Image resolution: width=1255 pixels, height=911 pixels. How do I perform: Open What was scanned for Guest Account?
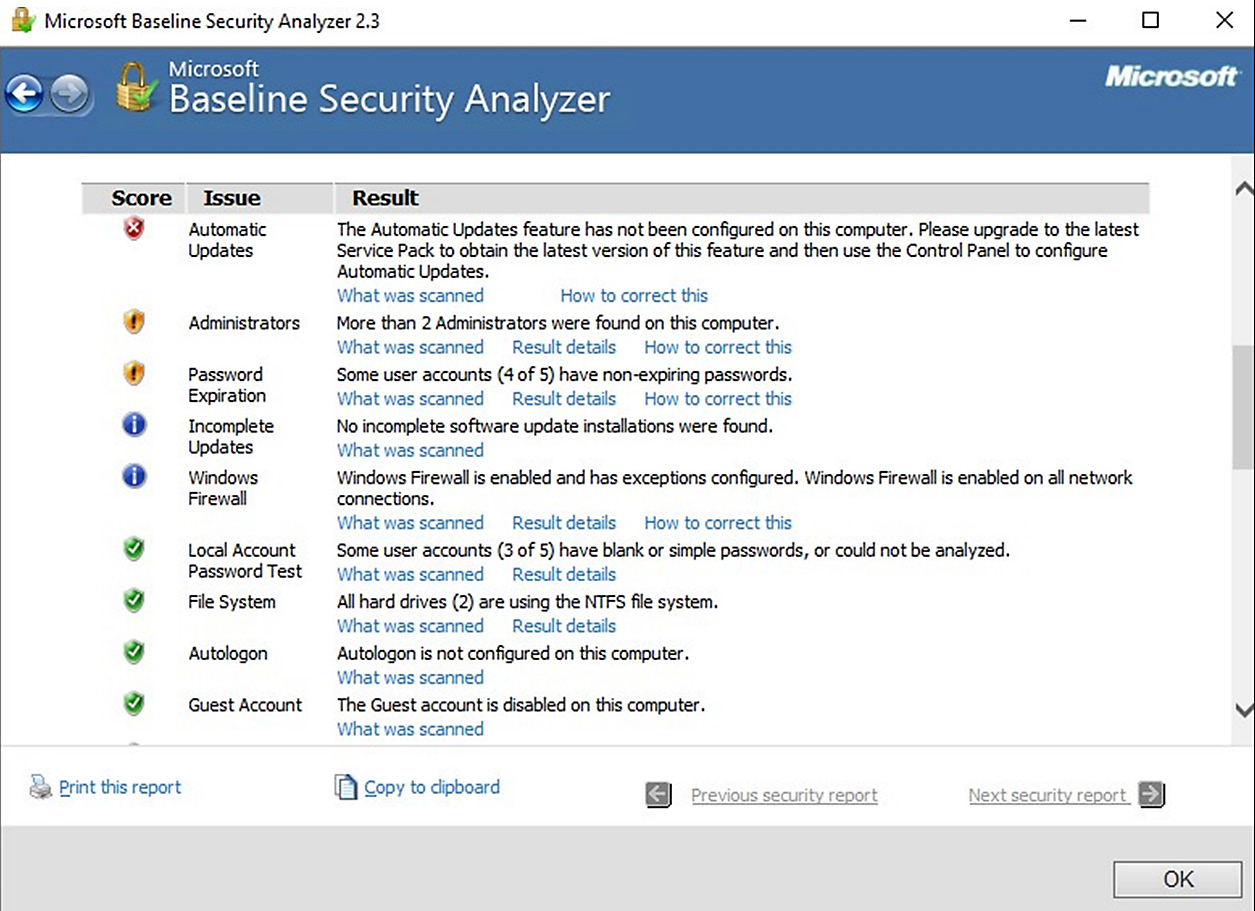click(x=410, y=729)
